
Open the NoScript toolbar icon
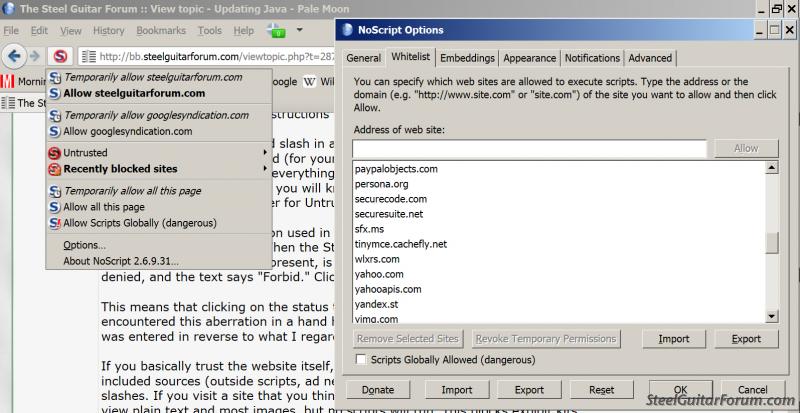point(60,56)
